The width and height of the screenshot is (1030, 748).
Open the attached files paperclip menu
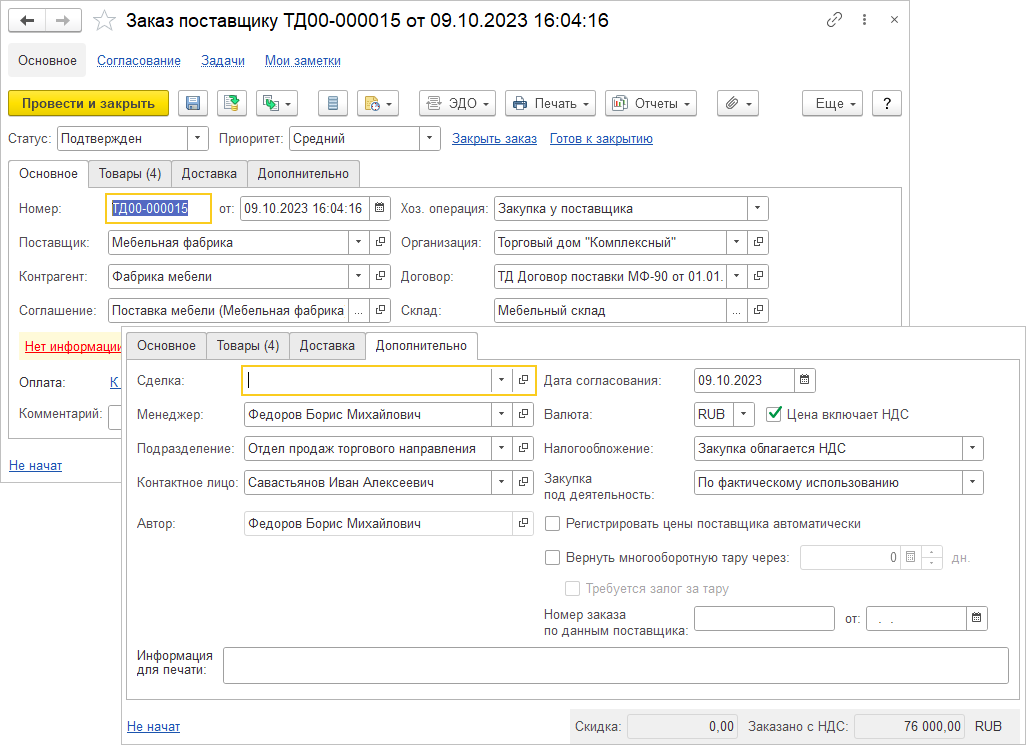point(737,103)
